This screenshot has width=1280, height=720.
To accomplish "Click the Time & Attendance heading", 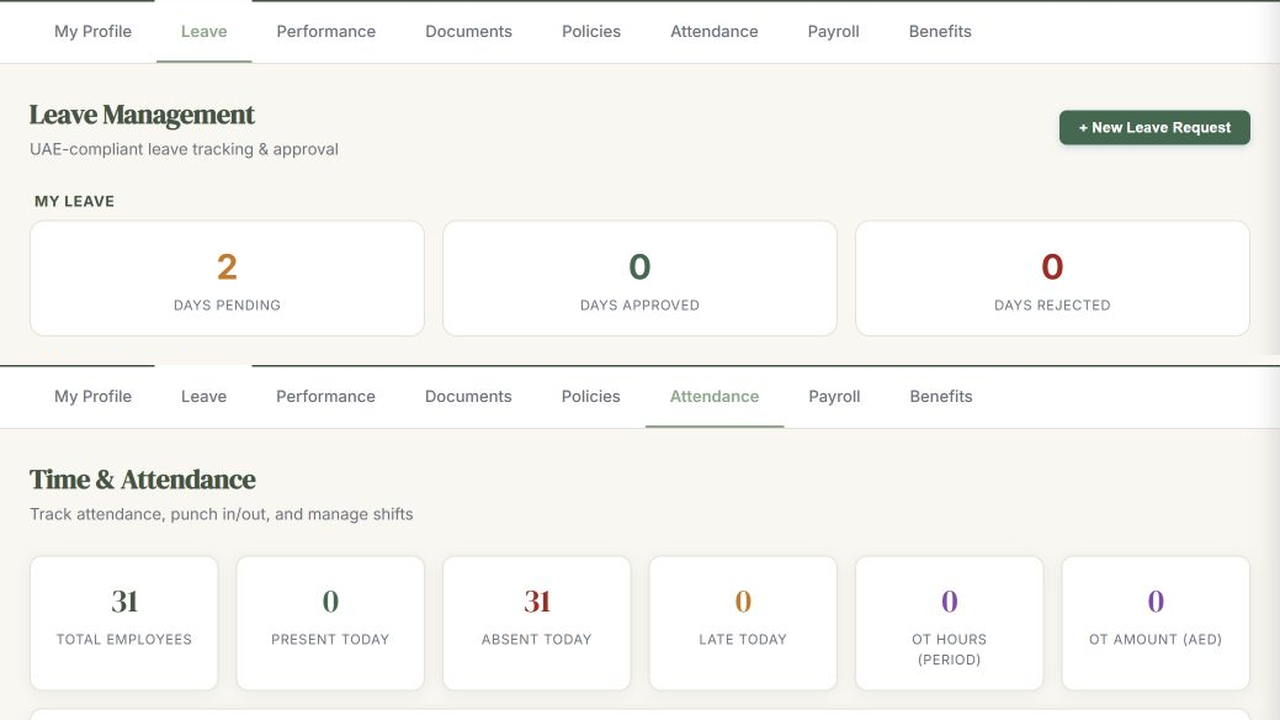I will coord(142,480).
